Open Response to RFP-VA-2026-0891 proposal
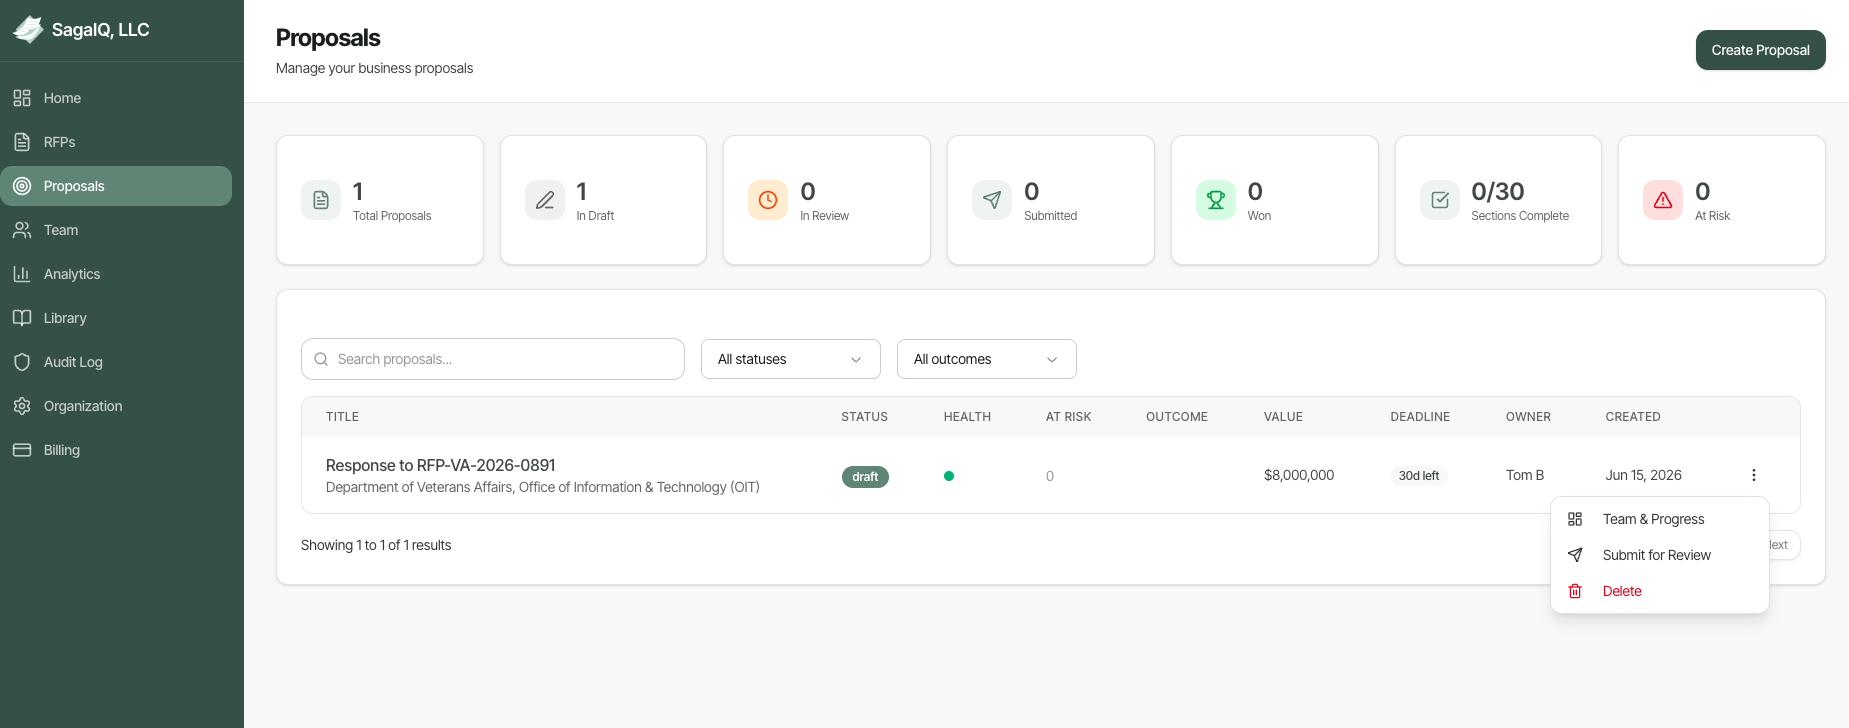Viewport: 1849px width, 728px height. coord(440,465)
